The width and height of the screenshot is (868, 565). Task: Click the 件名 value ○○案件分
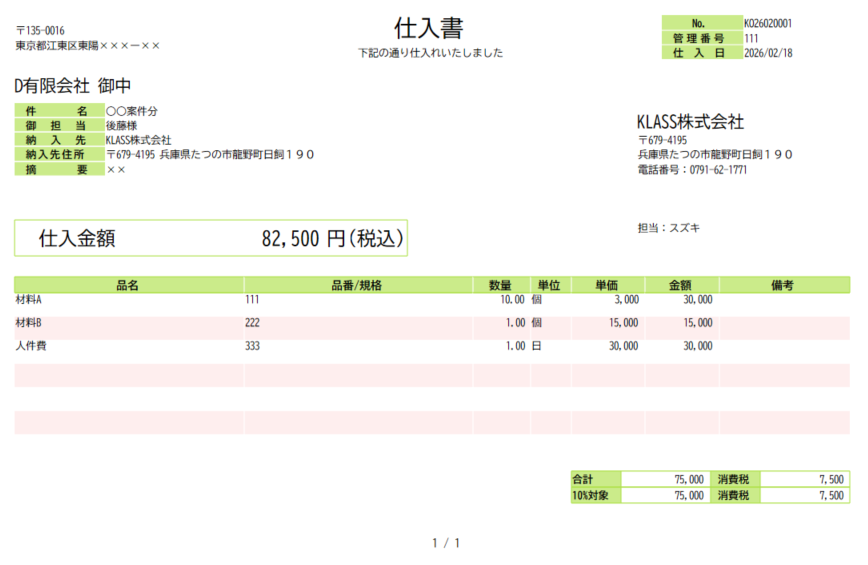point(132,111)
